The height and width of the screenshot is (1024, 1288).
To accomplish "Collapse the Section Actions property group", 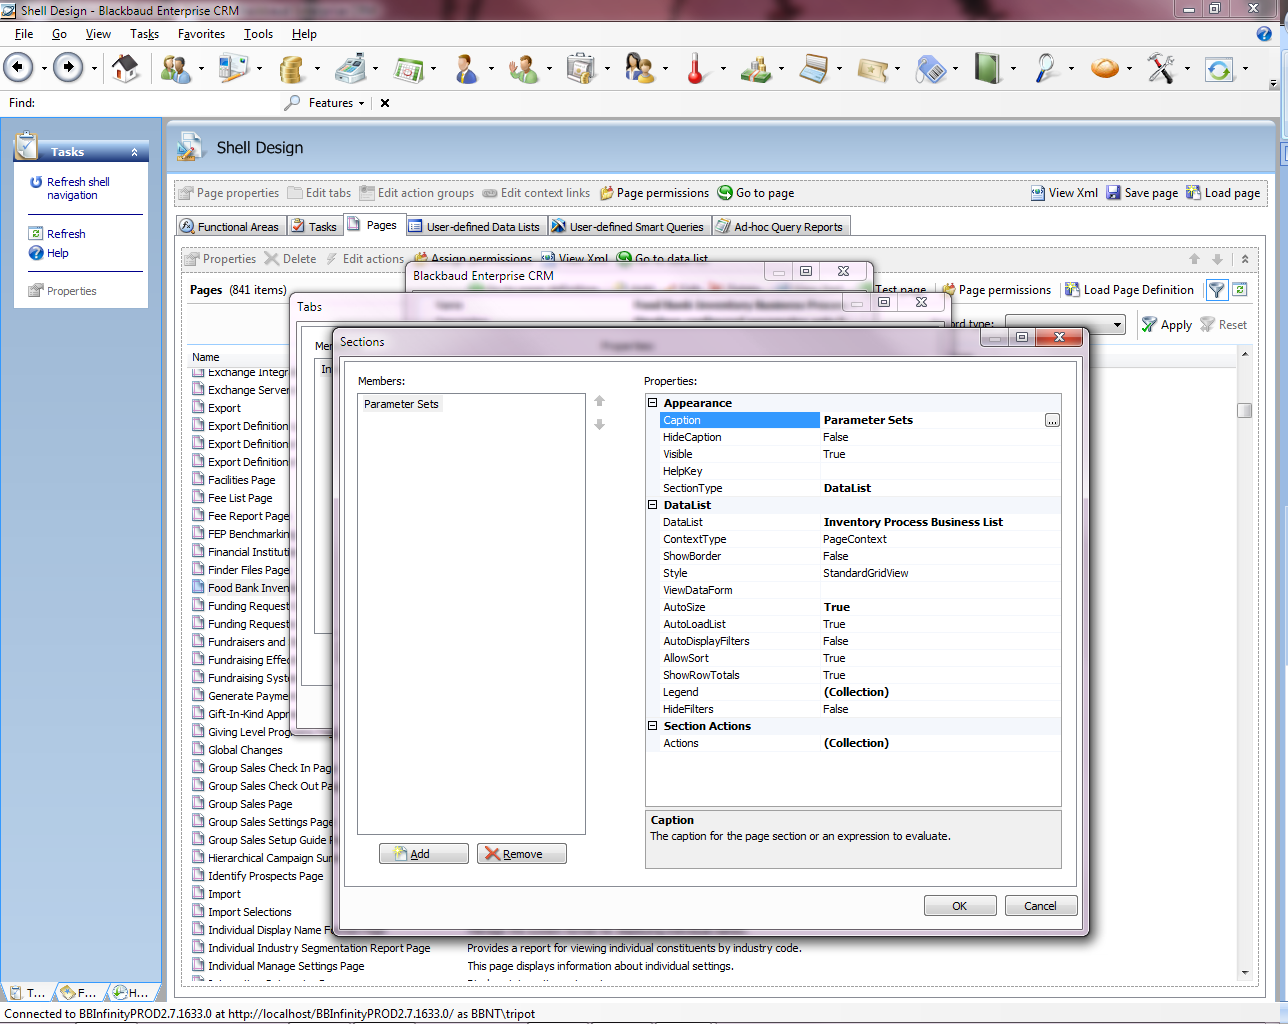I will pos(652,726).
